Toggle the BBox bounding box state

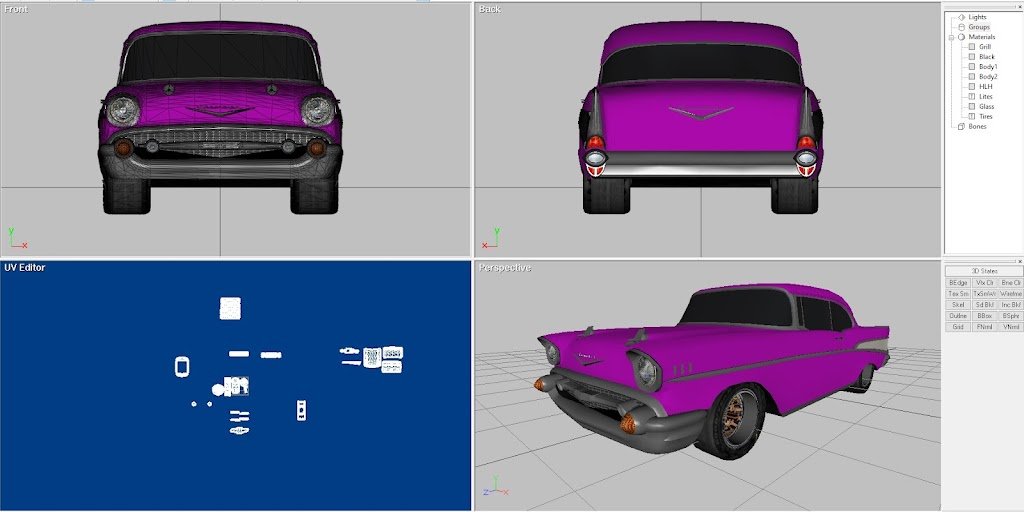point(984,316)
